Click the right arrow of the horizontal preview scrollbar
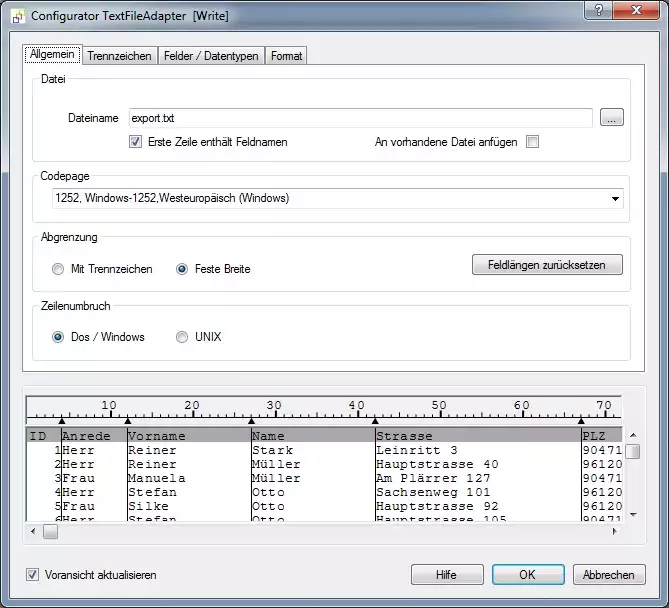 pos(616,532)
